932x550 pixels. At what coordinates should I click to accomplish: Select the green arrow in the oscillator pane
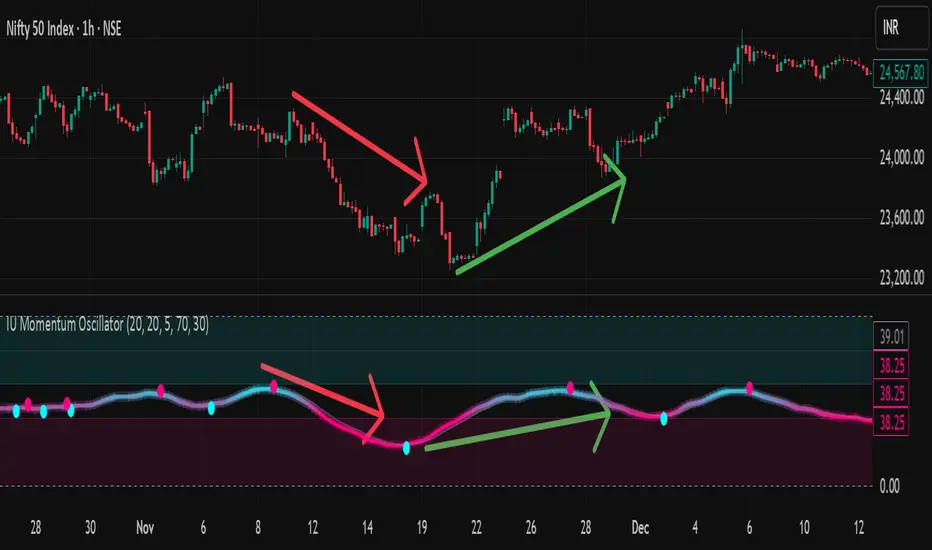[515, 430]
